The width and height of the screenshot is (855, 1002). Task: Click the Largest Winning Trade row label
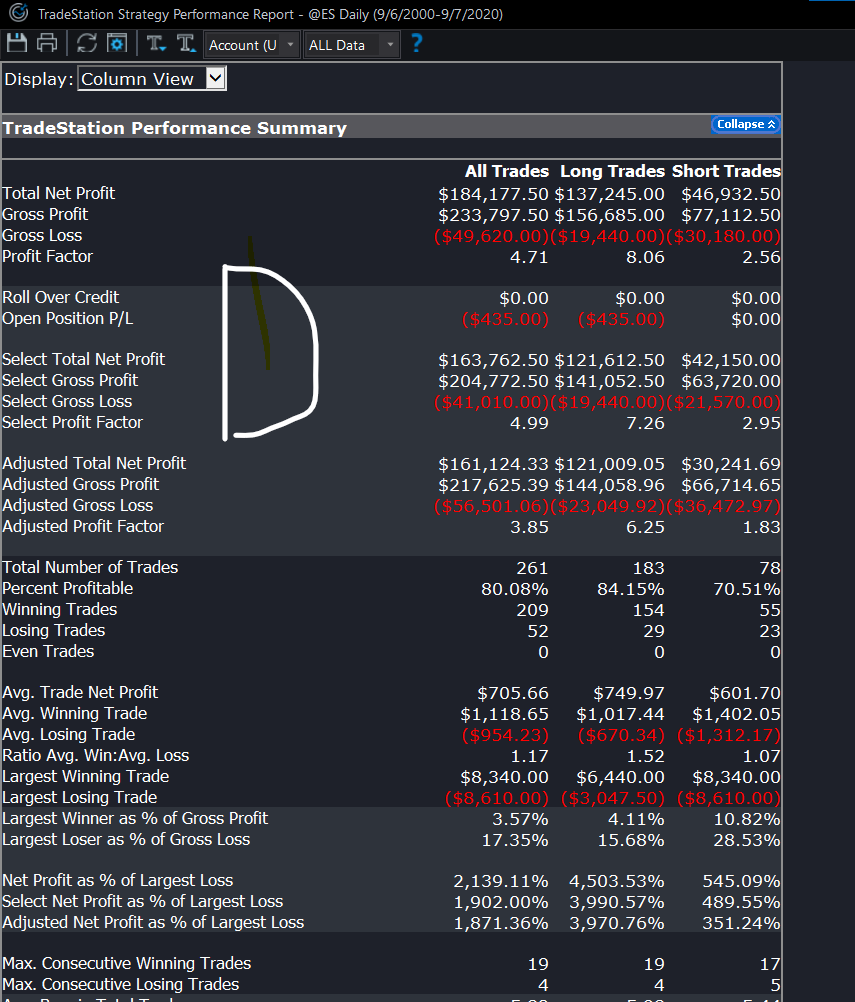[x=86, y=776]
